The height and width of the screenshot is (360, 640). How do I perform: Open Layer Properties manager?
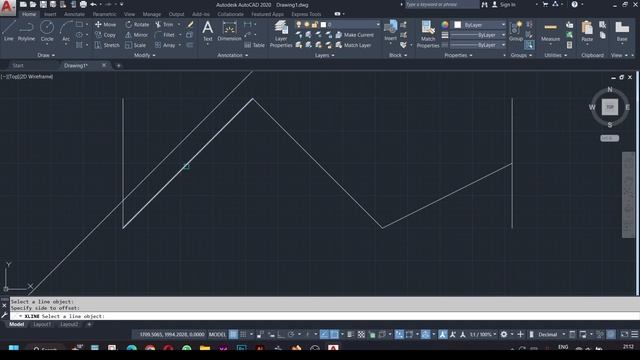(281, 34)
